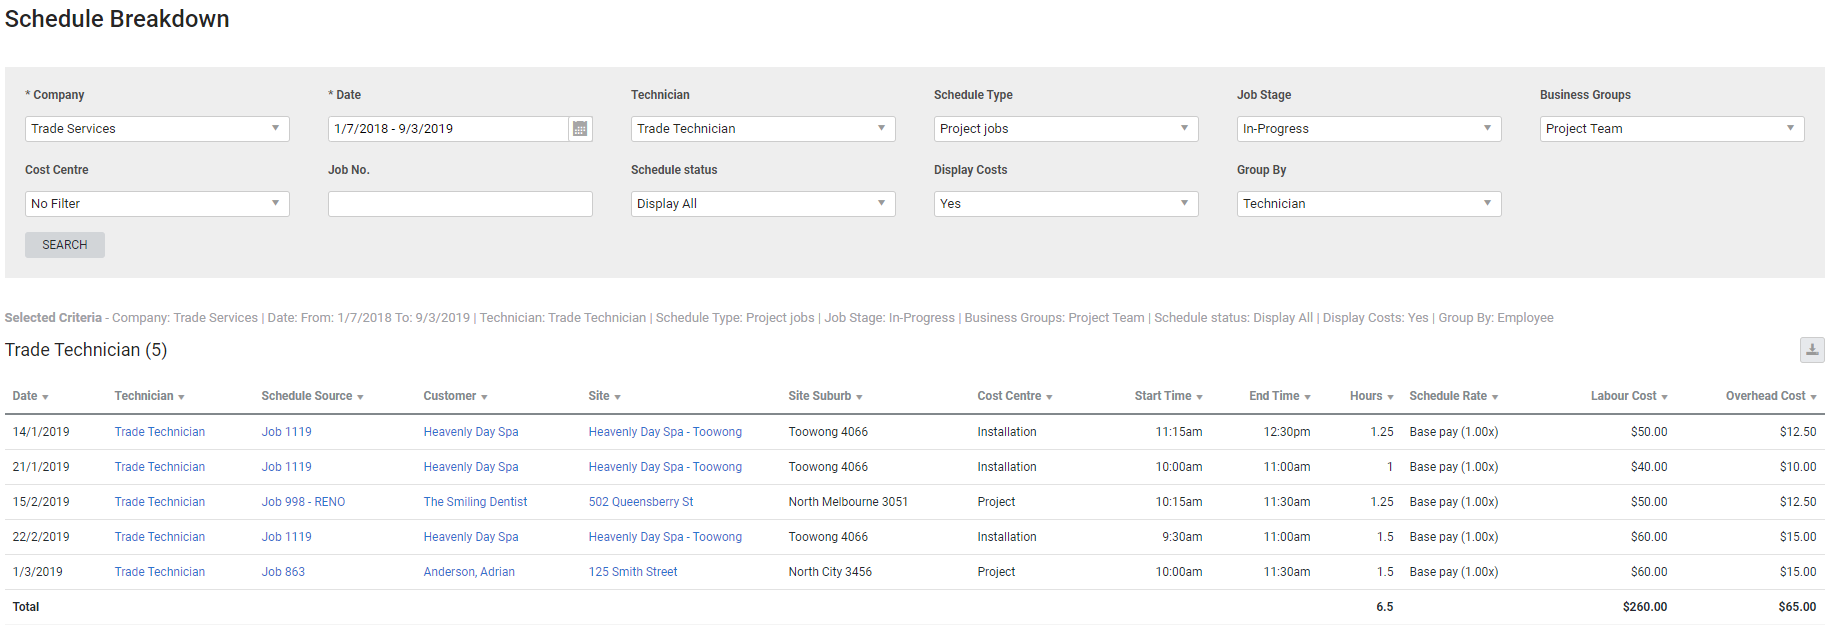Open Trade Technician link in 1/3/2019 row
The height and width of the screenshot is (625, 1830).
pyautogui.click(x=160, y=572)
